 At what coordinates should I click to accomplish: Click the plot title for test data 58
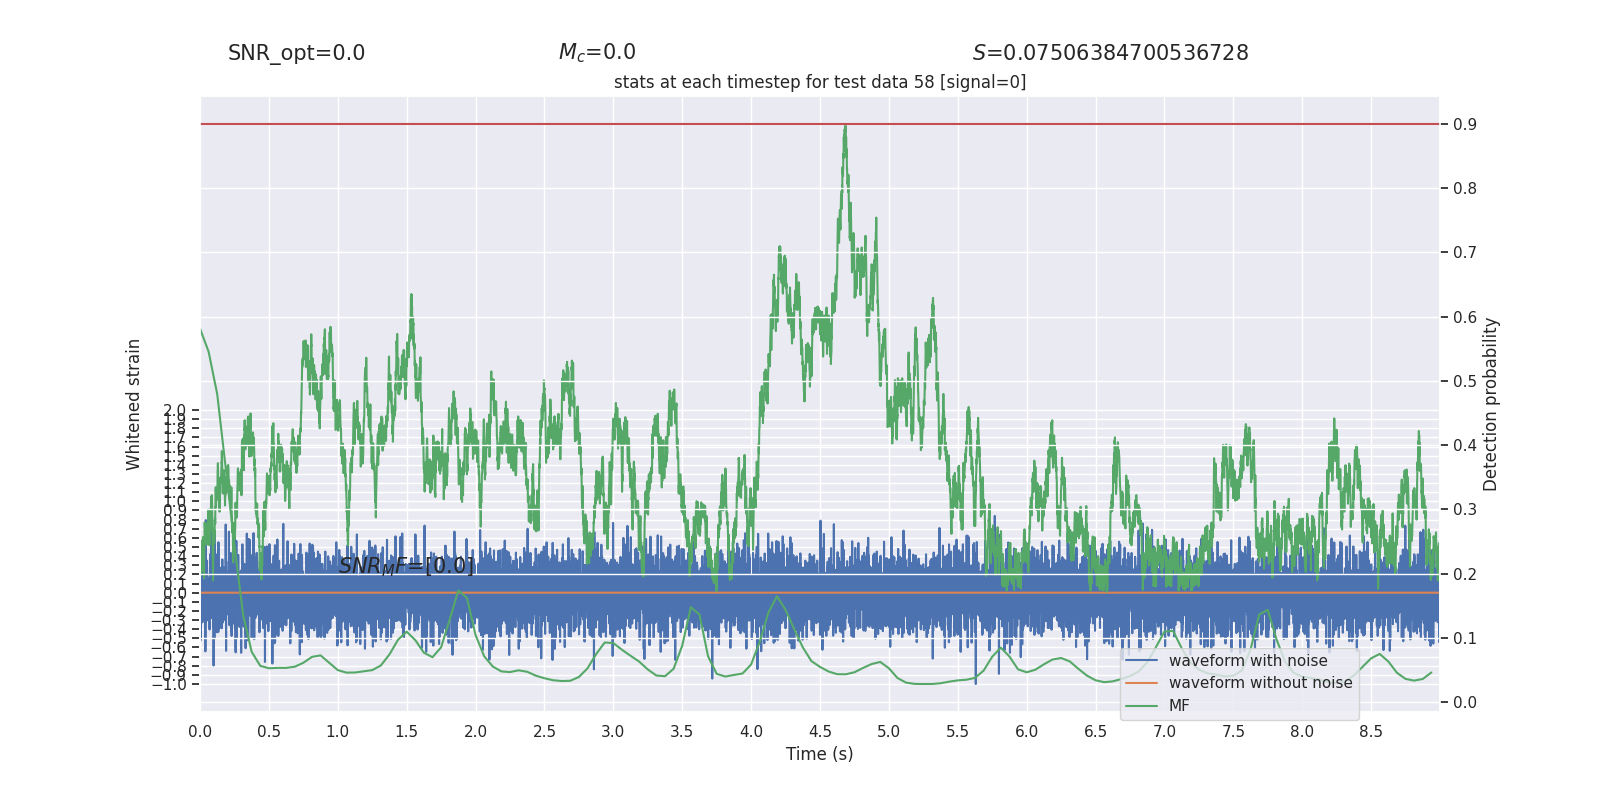click(x=820, y=82)
